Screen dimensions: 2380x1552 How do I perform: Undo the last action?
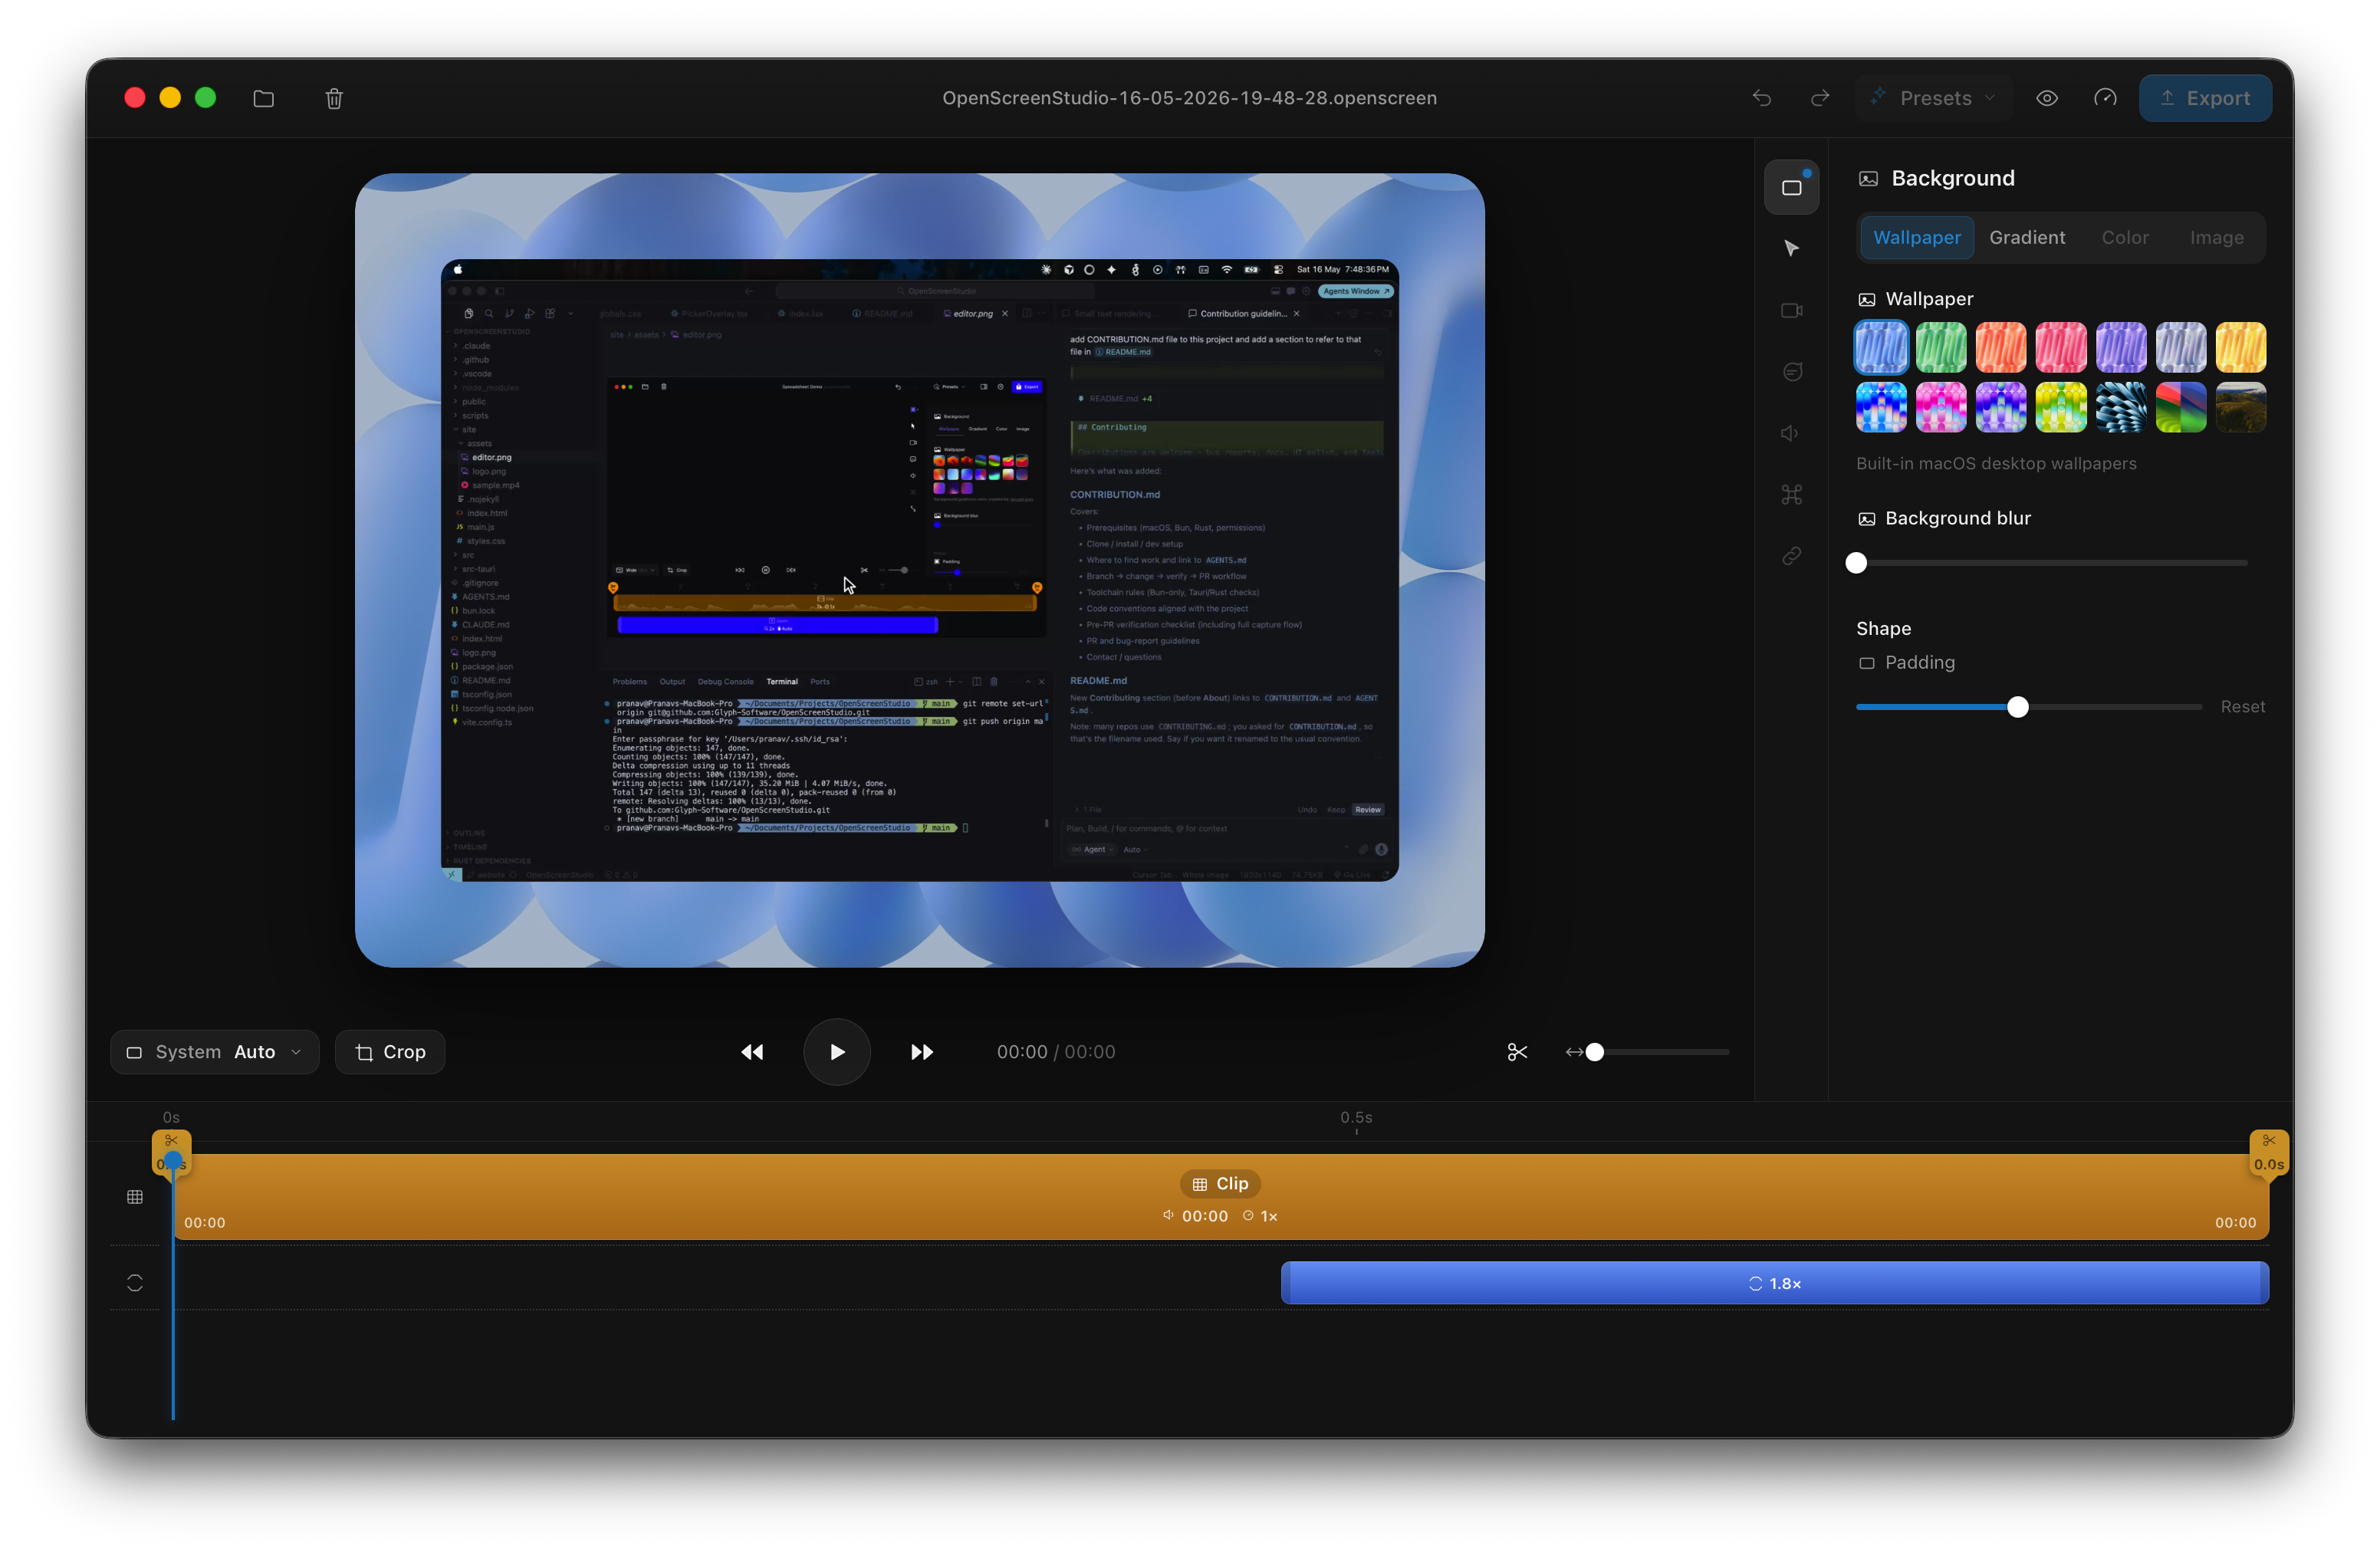tap(1762, 98)
